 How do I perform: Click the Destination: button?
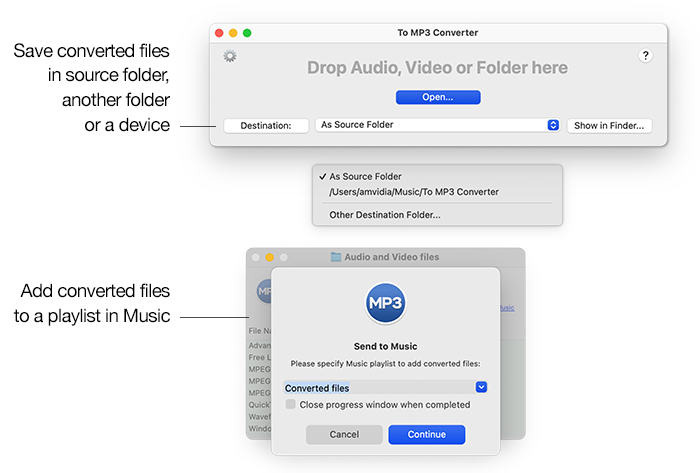click(x=266, y=125)
